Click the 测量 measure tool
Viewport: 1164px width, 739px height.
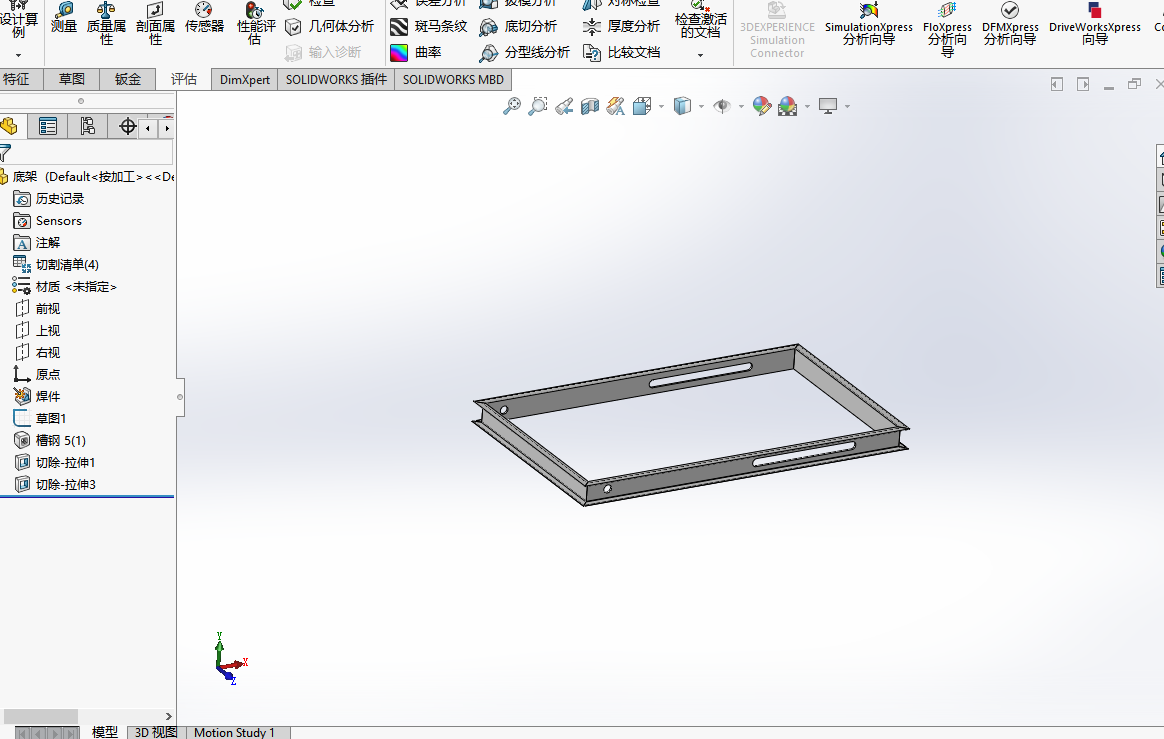[x=64, y=18]
